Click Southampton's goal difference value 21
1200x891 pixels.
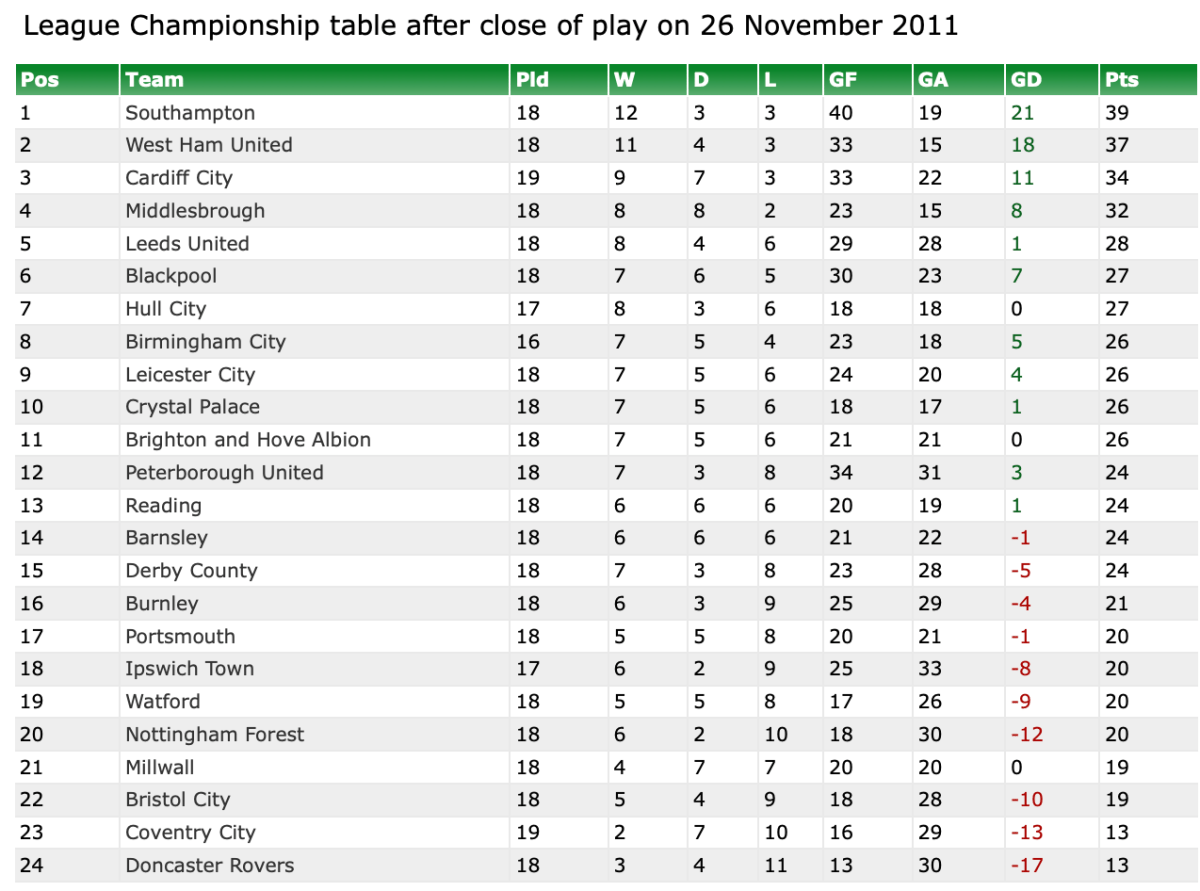click(x=1022, y=113)
